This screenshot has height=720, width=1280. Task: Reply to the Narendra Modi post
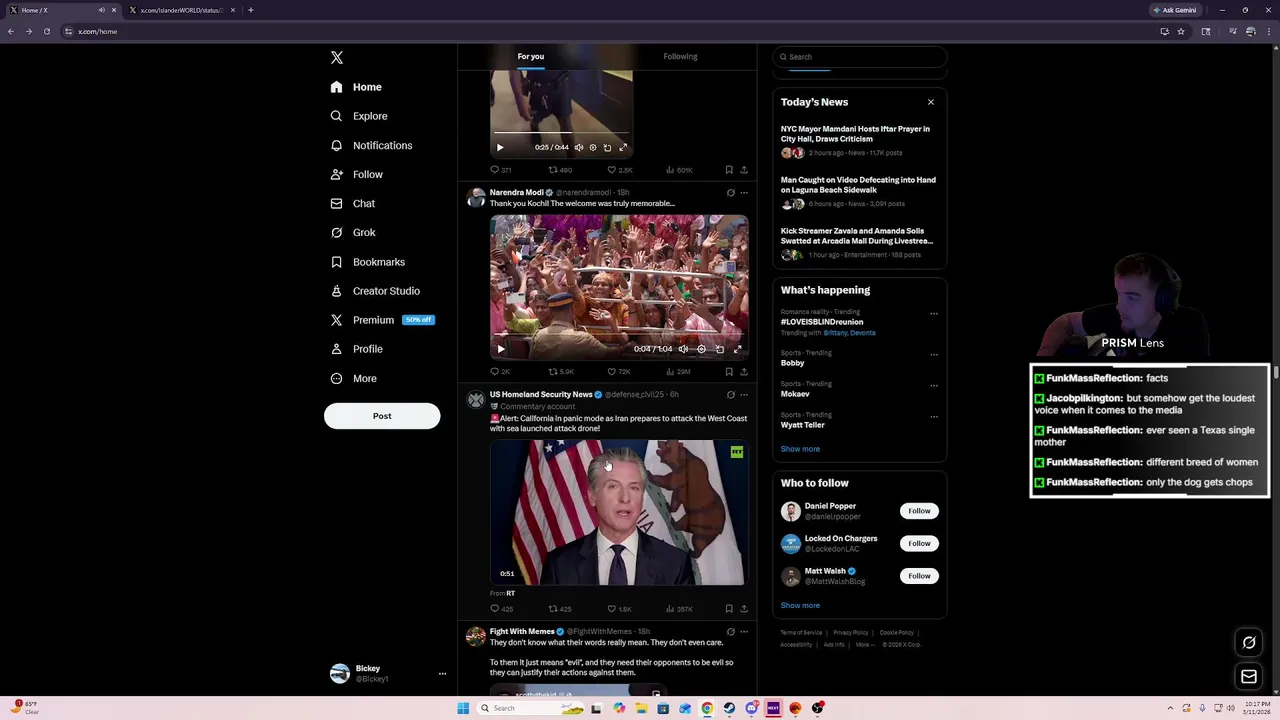pyautogui.click(x=500, y=371)
